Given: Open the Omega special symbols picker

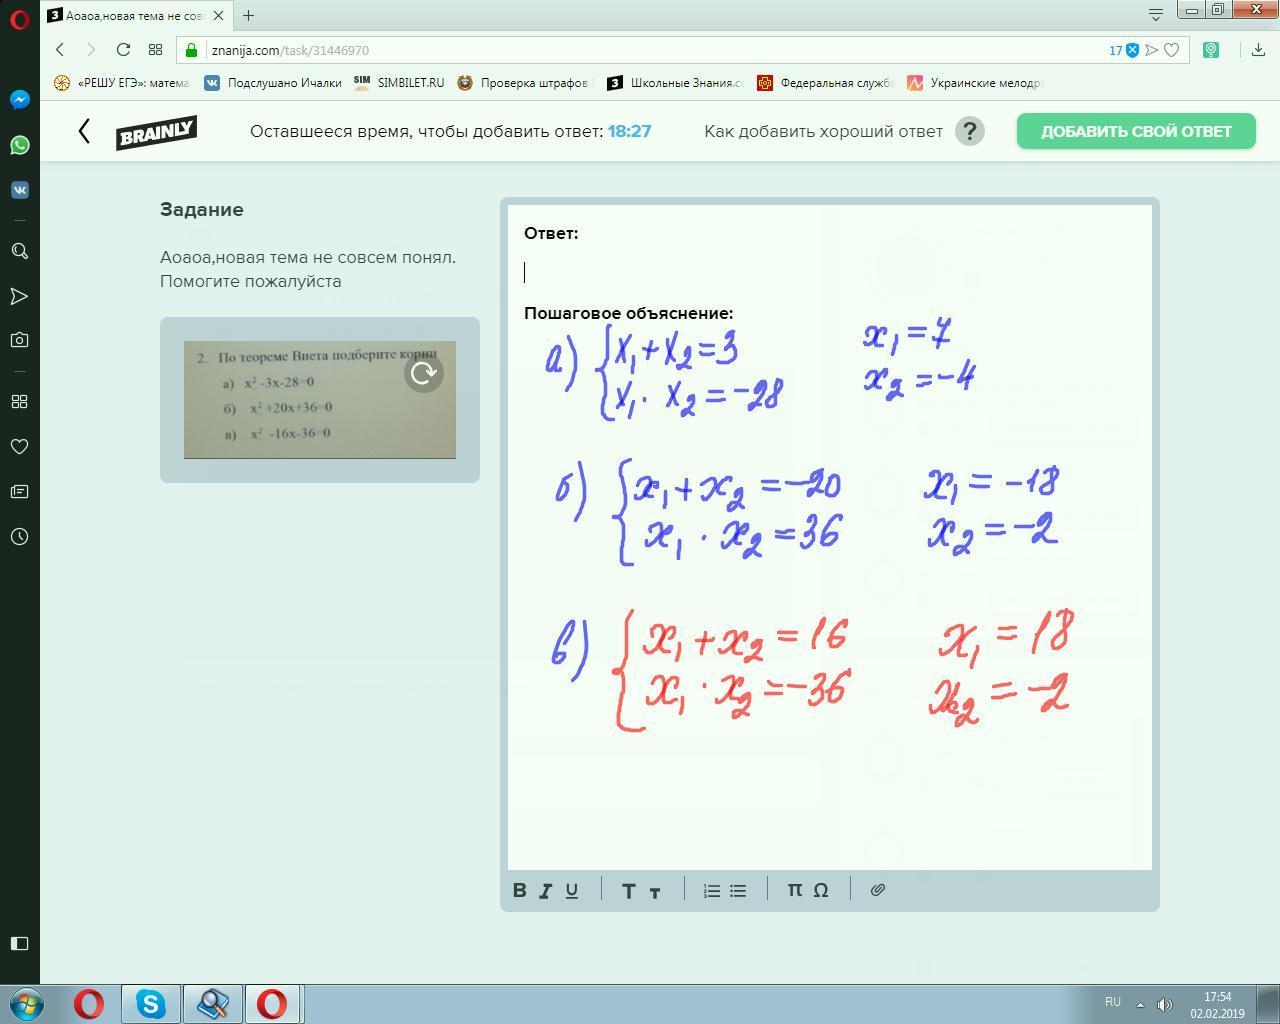Looking at the screenshot, I should click(x=821, y=890).
